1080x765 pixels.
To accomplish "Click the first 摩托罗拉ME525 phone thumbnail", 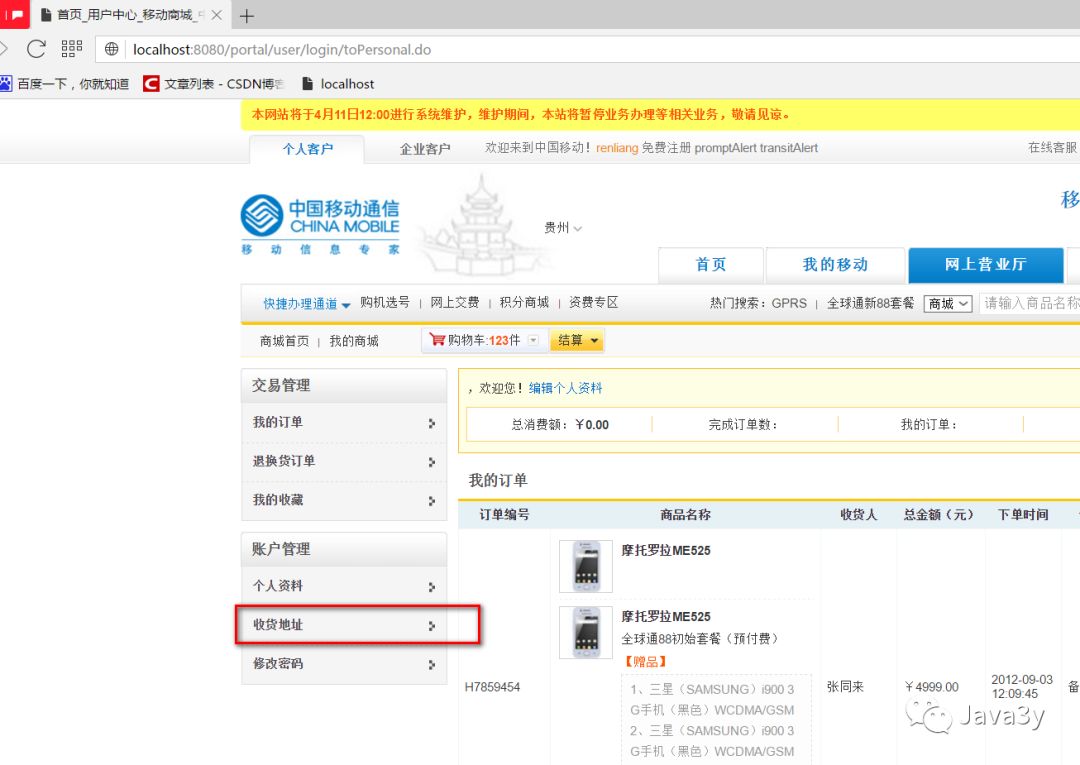I will [x=585, y=566].
